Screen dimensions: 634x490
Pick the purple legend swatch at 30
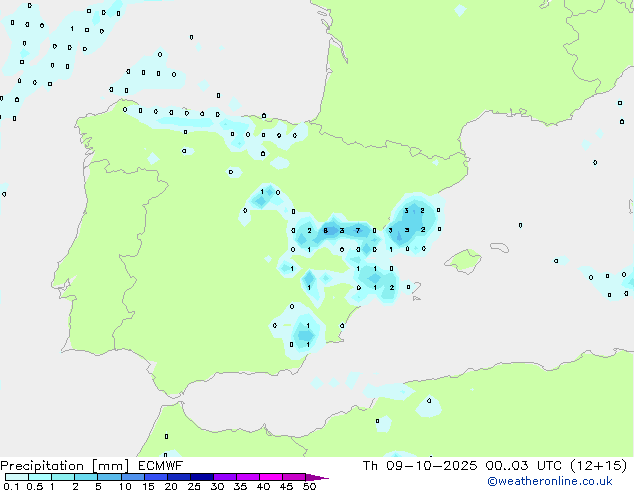[x=224, y=477]
